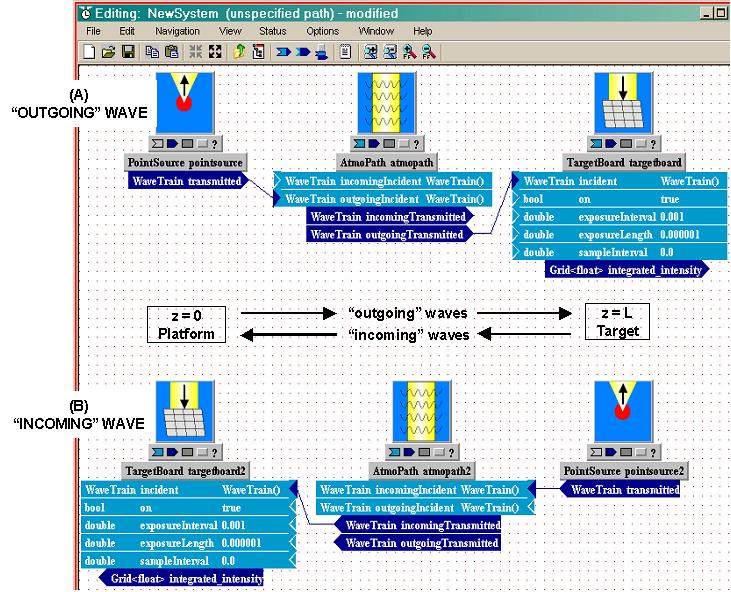
Task: Click targetboard's sampleInterval value 0.0
Action: [667, 252]
